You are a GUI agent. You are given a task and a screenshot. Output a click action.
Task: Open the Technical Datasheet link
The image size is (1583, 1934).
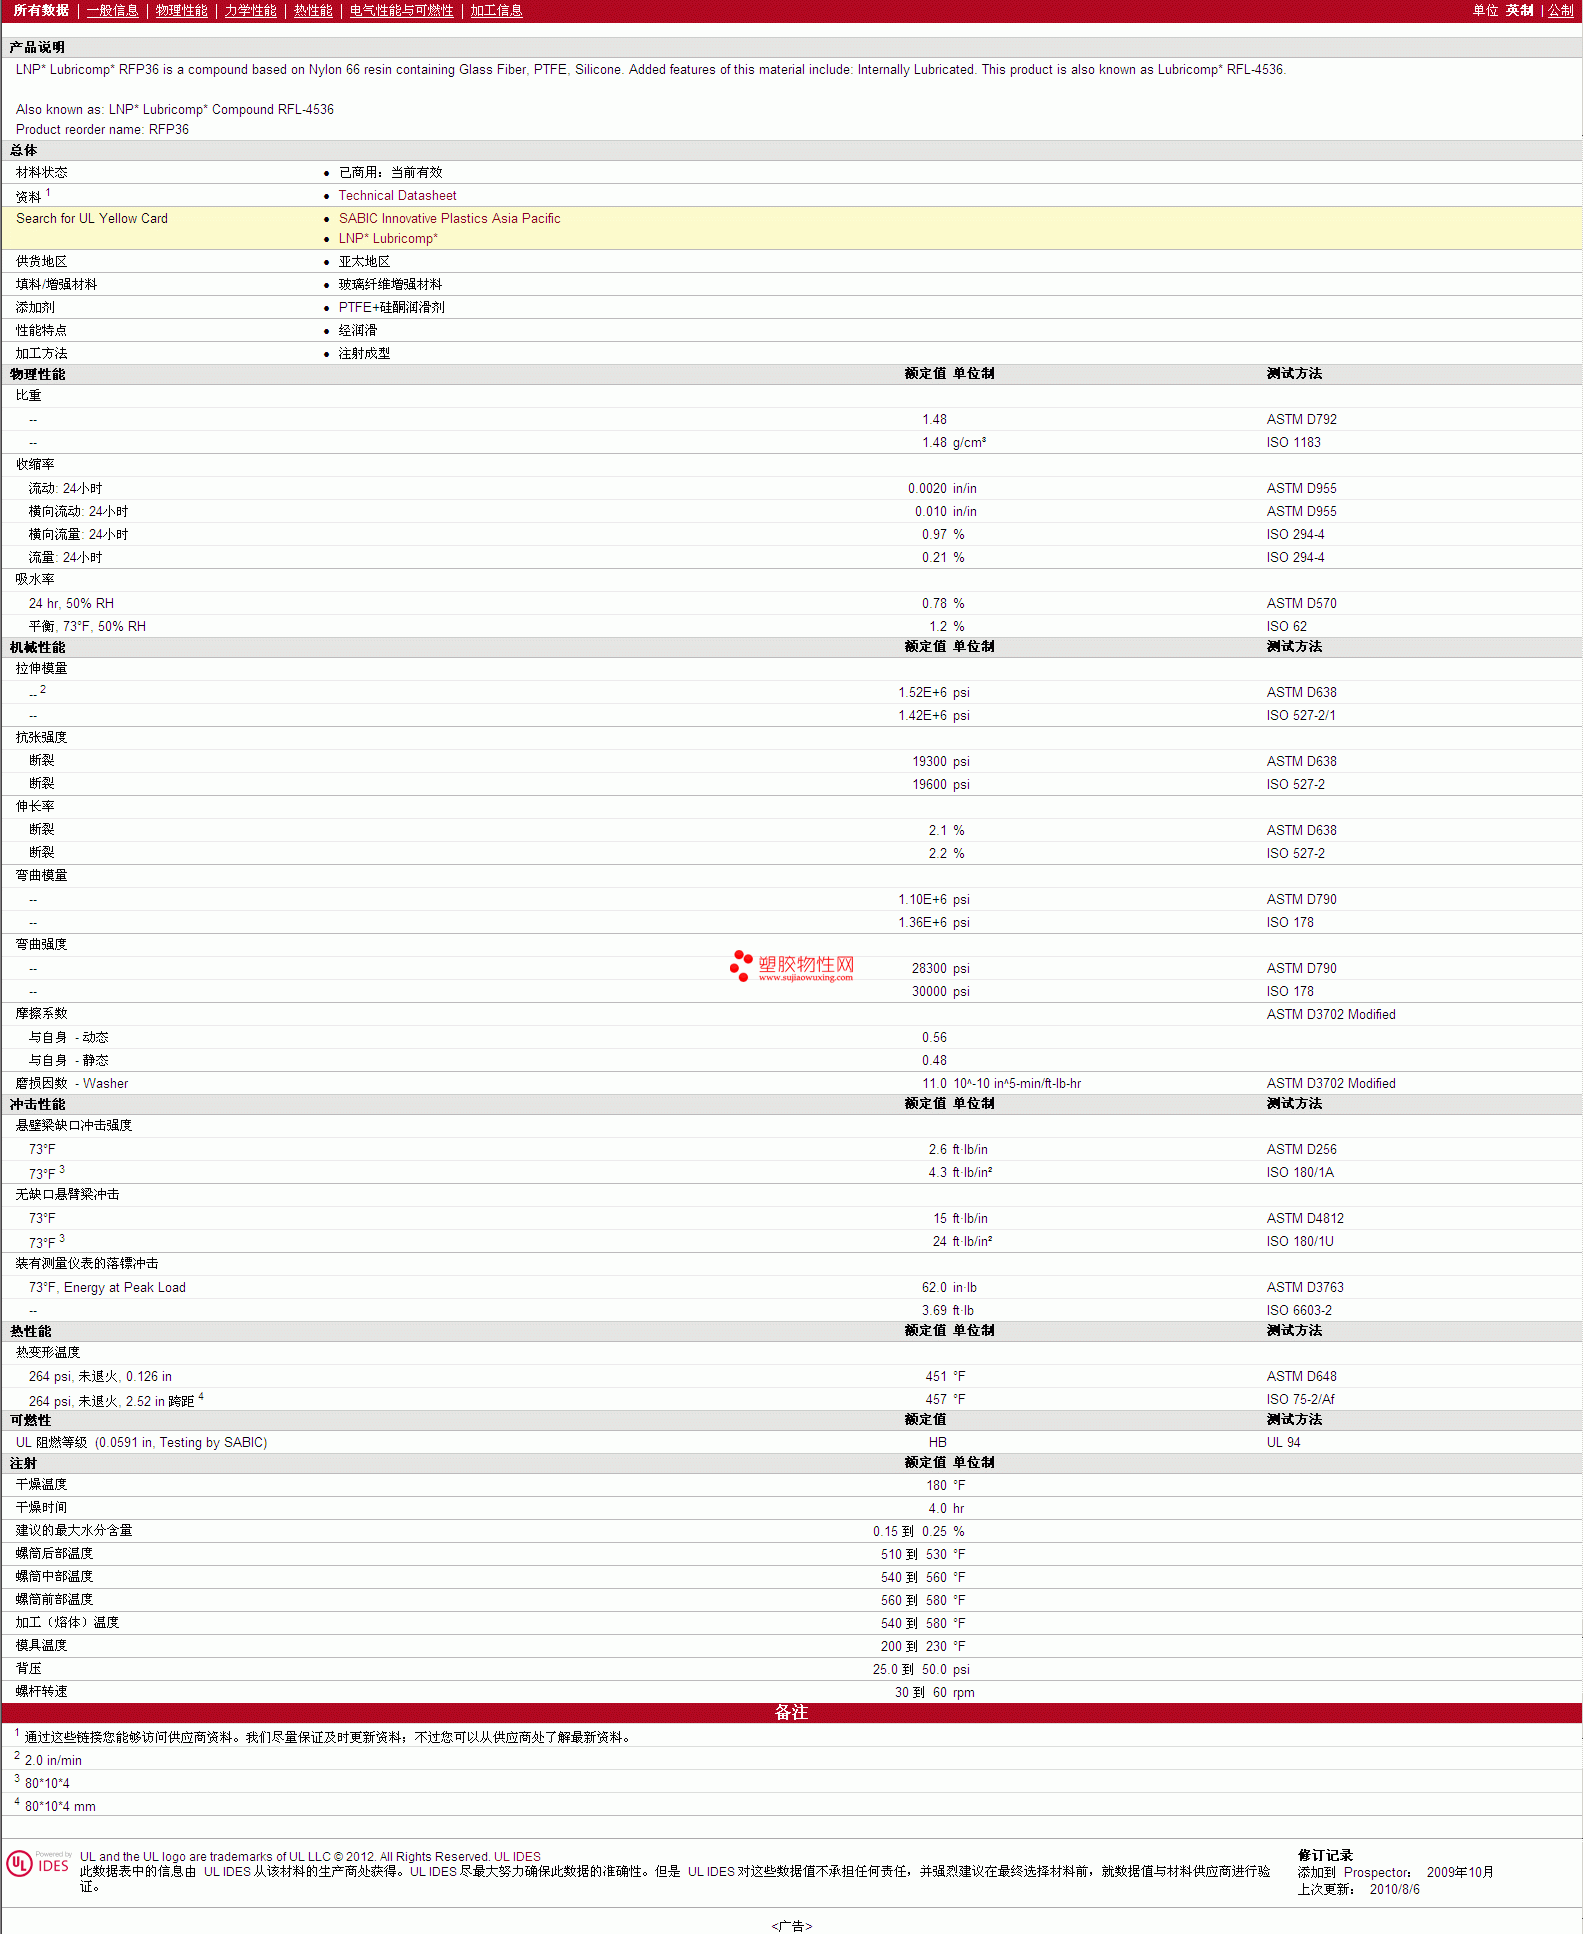(x=397, y=196)
